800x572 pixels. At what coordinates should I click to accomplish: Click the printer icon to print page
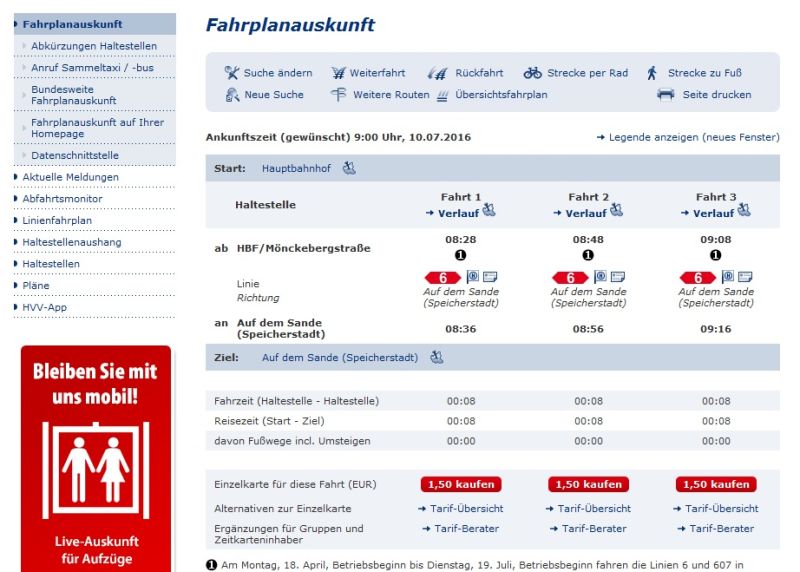pyautogui.click(x=666, y=95)
